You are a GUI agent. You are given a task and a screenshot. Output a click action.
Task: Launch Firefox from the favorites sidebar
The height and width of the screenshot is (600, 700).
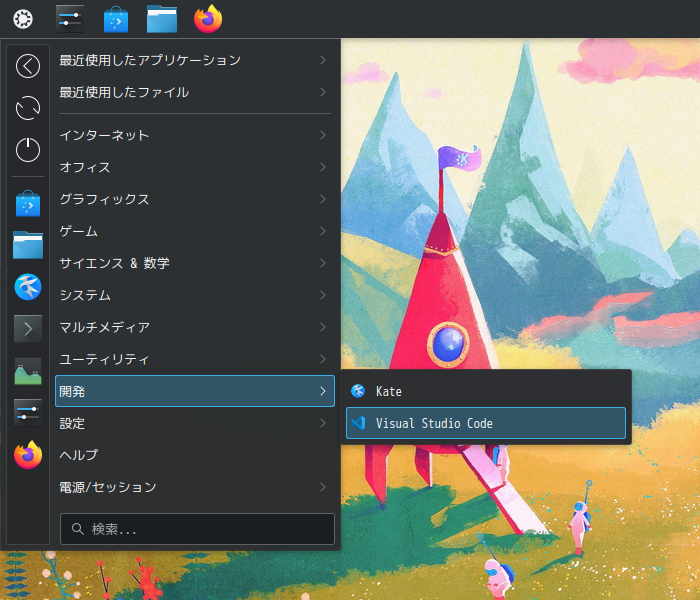[28, 454]
